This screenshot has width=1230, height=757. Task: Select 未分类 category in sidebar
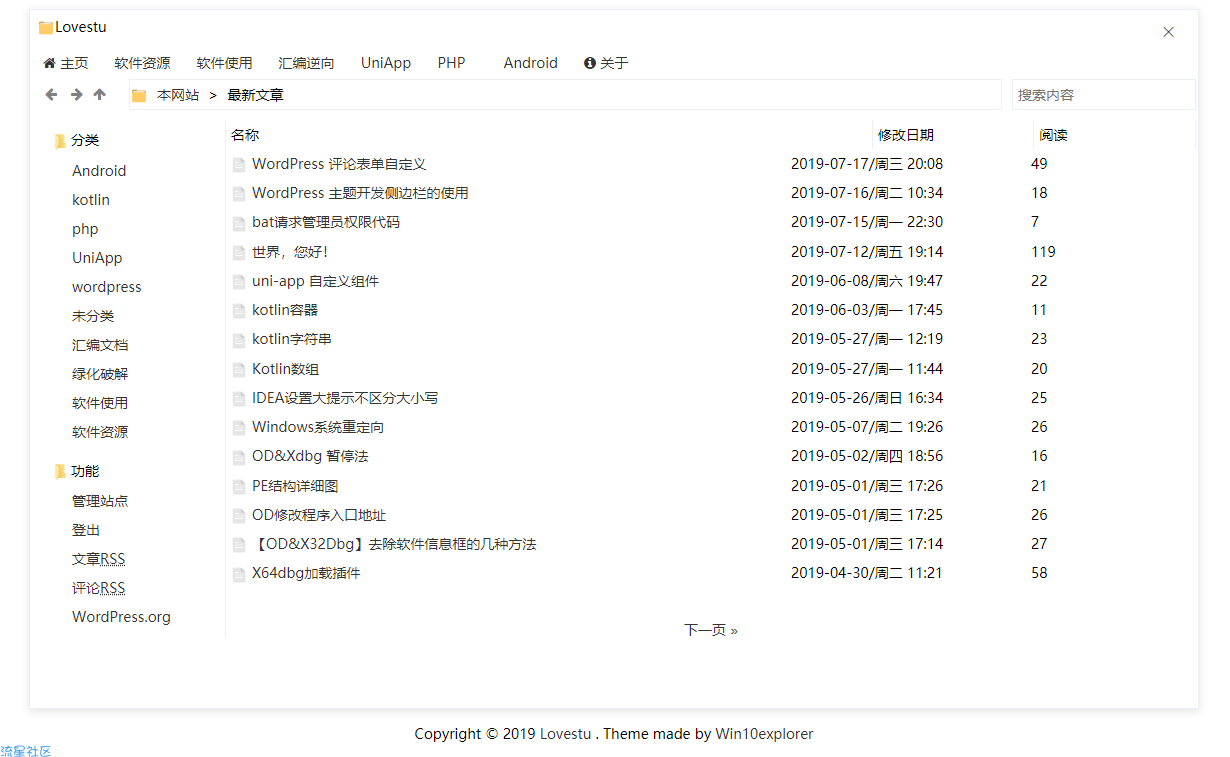point(93,316)
